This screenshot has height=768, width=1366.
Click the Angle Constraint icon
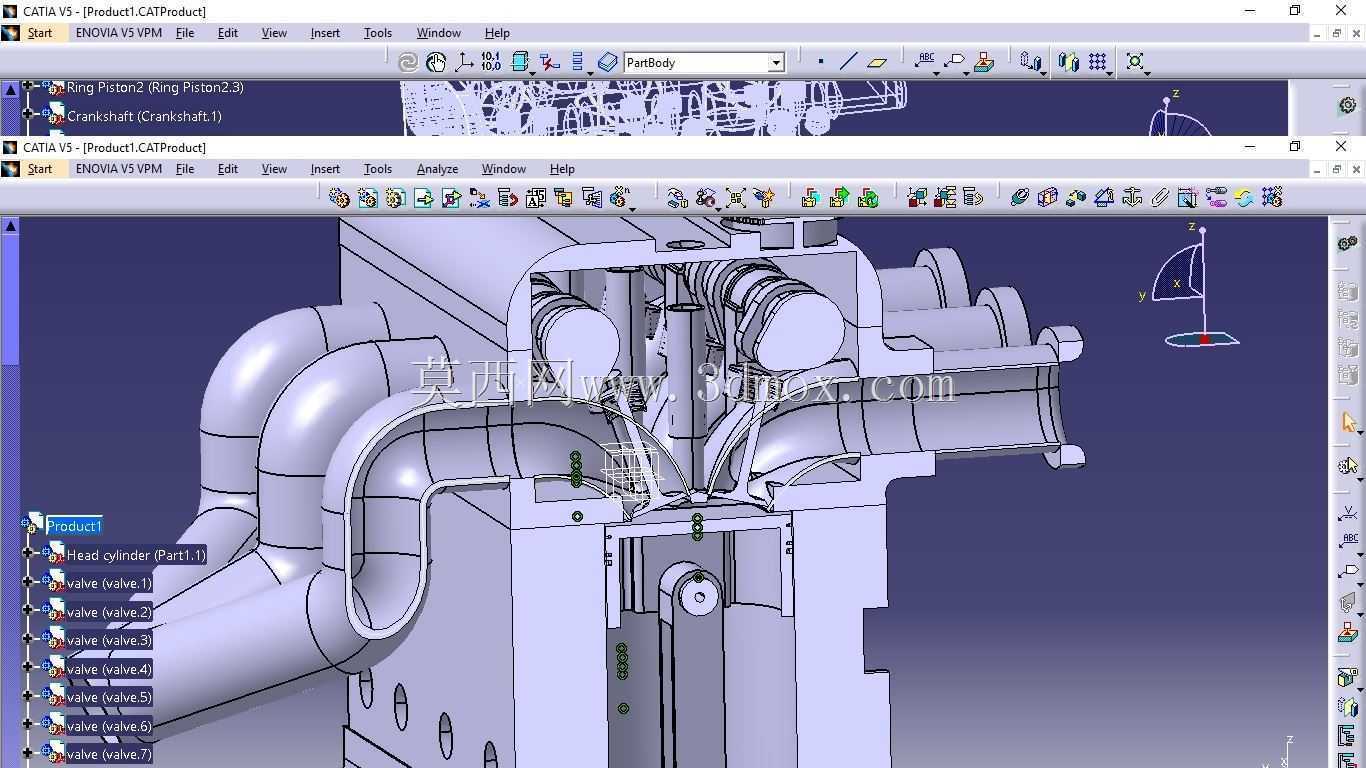tap(1103, 197)
